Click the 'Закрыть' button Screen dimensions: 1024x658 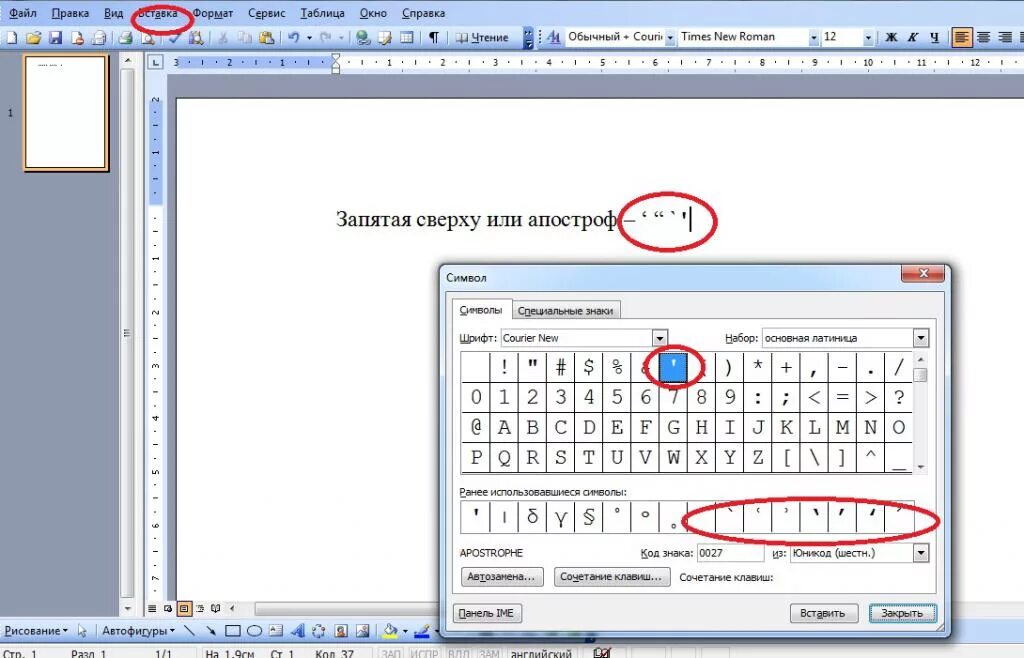902,613
